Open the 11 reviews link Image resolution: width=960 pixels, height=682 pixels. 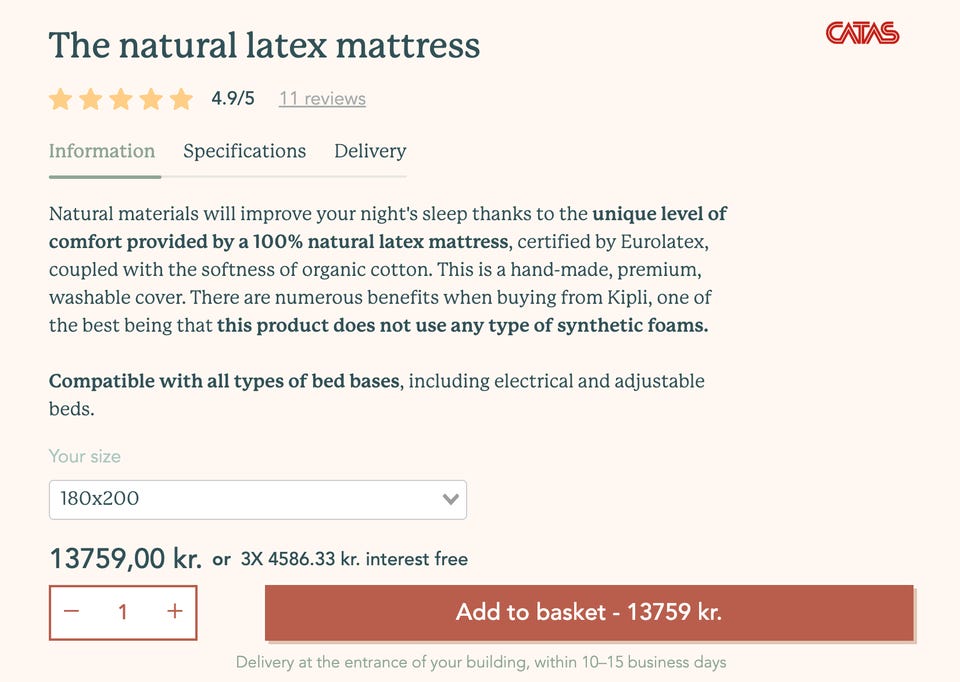point(322,98)
